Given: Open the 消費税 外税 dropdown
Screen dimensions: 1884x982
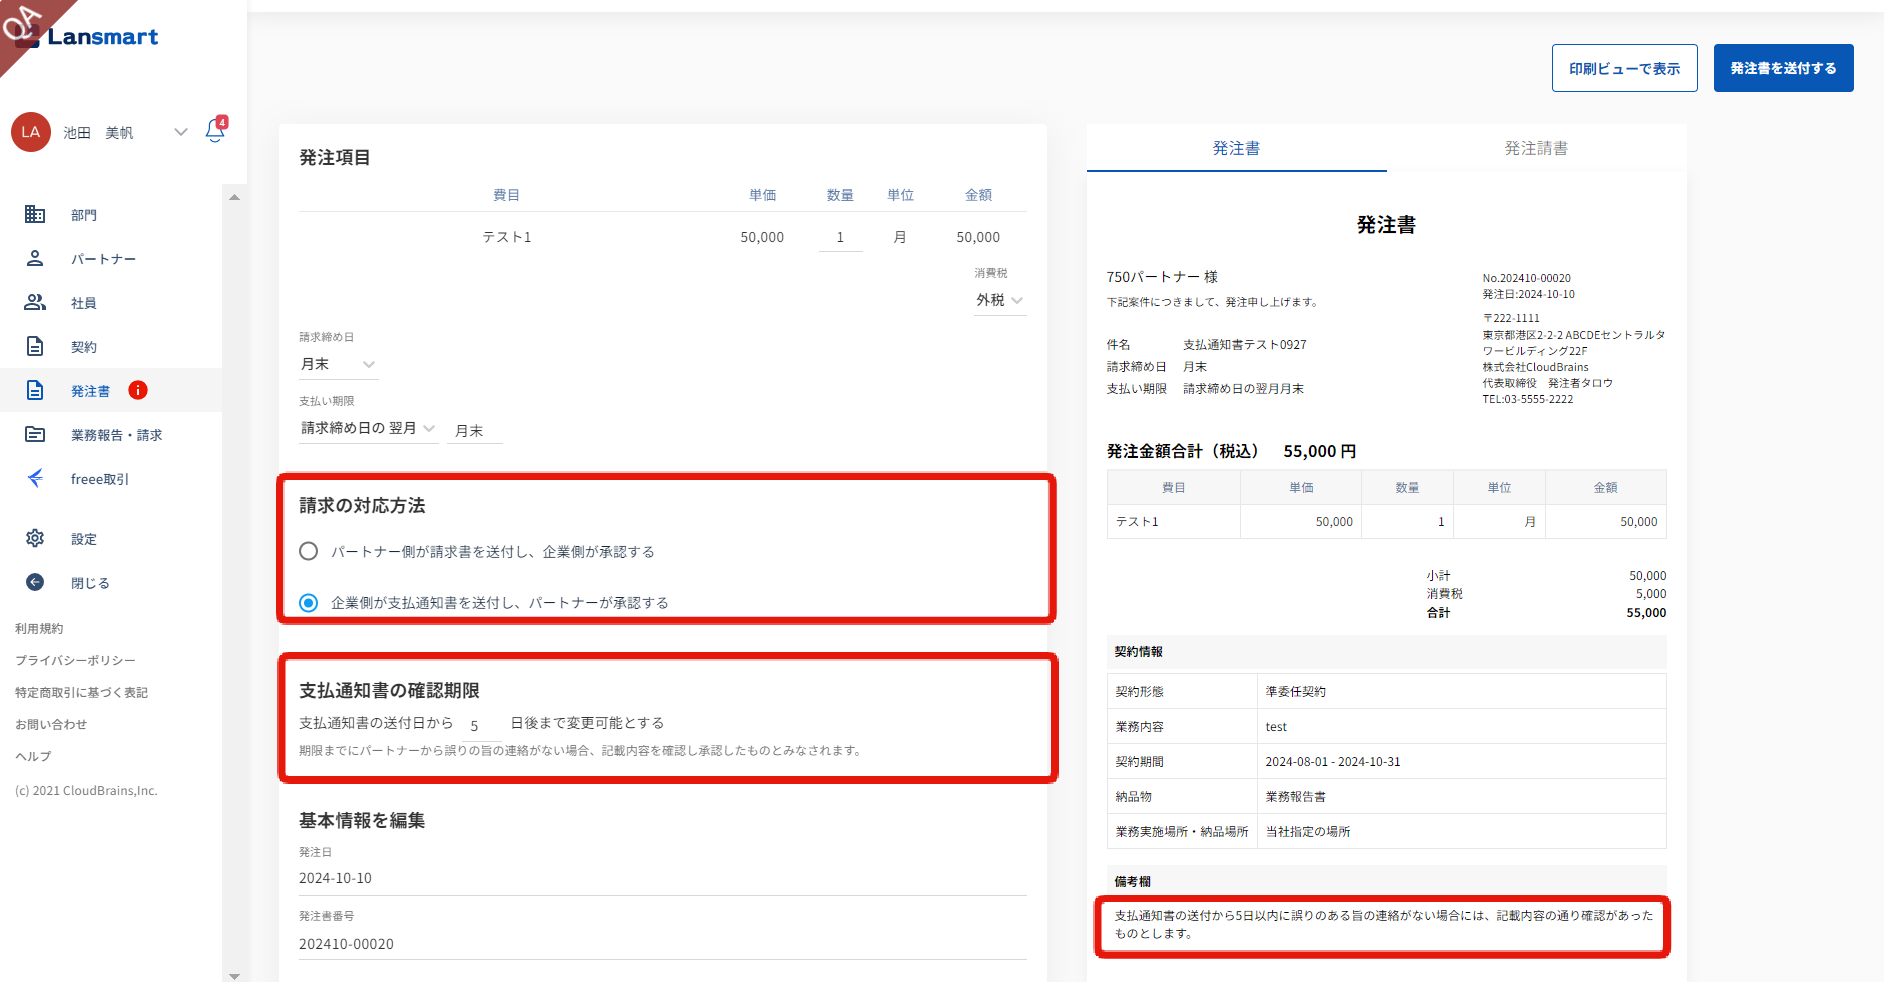Looking at the screenshot, I should [x=1000, y=300].
